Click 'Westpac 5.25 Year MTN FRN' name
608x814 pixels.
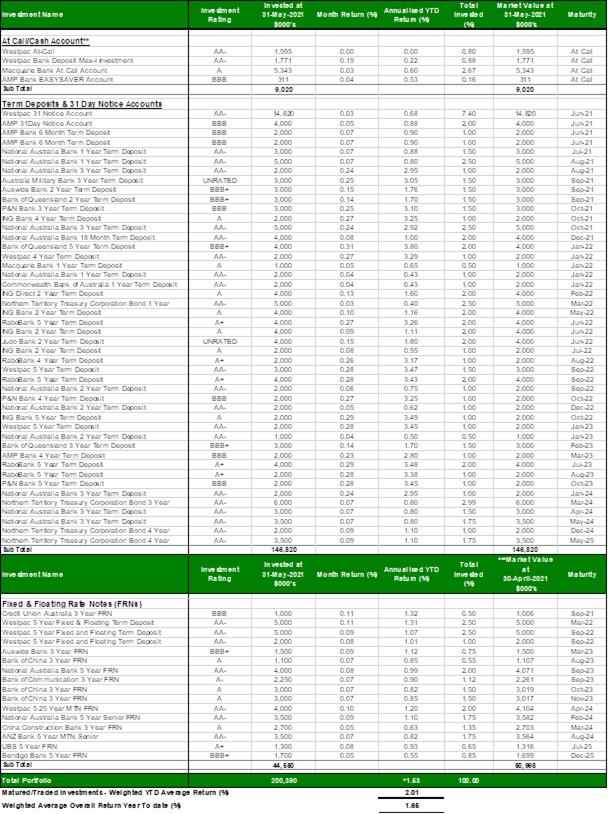coord(50,709)
